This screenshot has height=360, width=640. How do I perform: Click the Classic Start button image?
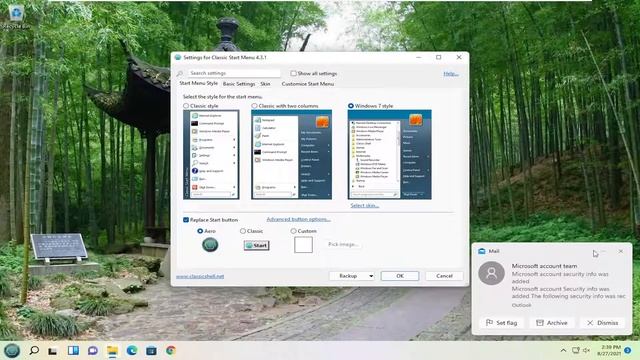[x=256, y=245]
